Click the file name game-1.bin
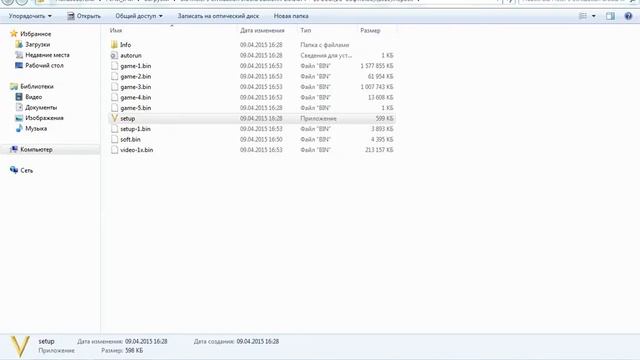The height and width of the screenshot is (360, 640). pos(136,66)
